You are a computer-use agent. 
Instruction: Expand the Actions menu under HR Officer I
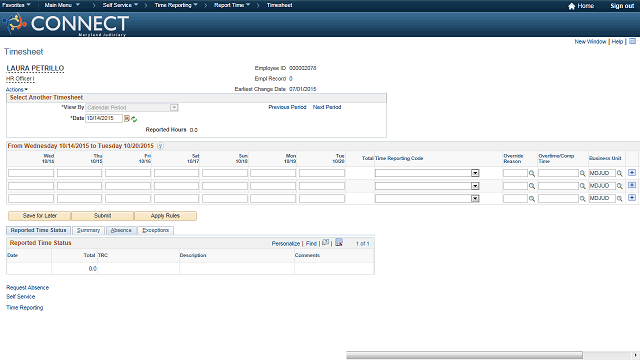(17, 89)
